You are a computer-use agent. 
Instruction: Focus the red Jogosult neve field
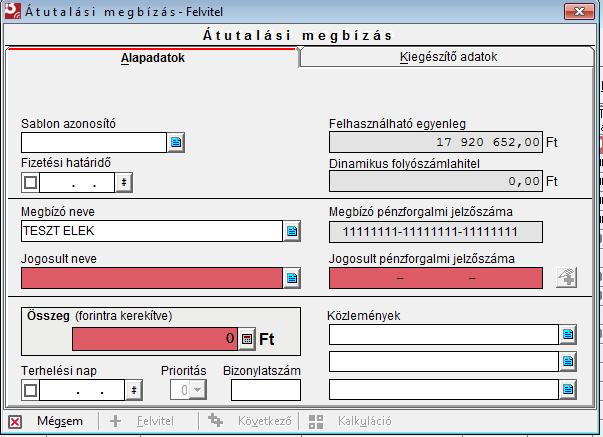tap(152, 278)
